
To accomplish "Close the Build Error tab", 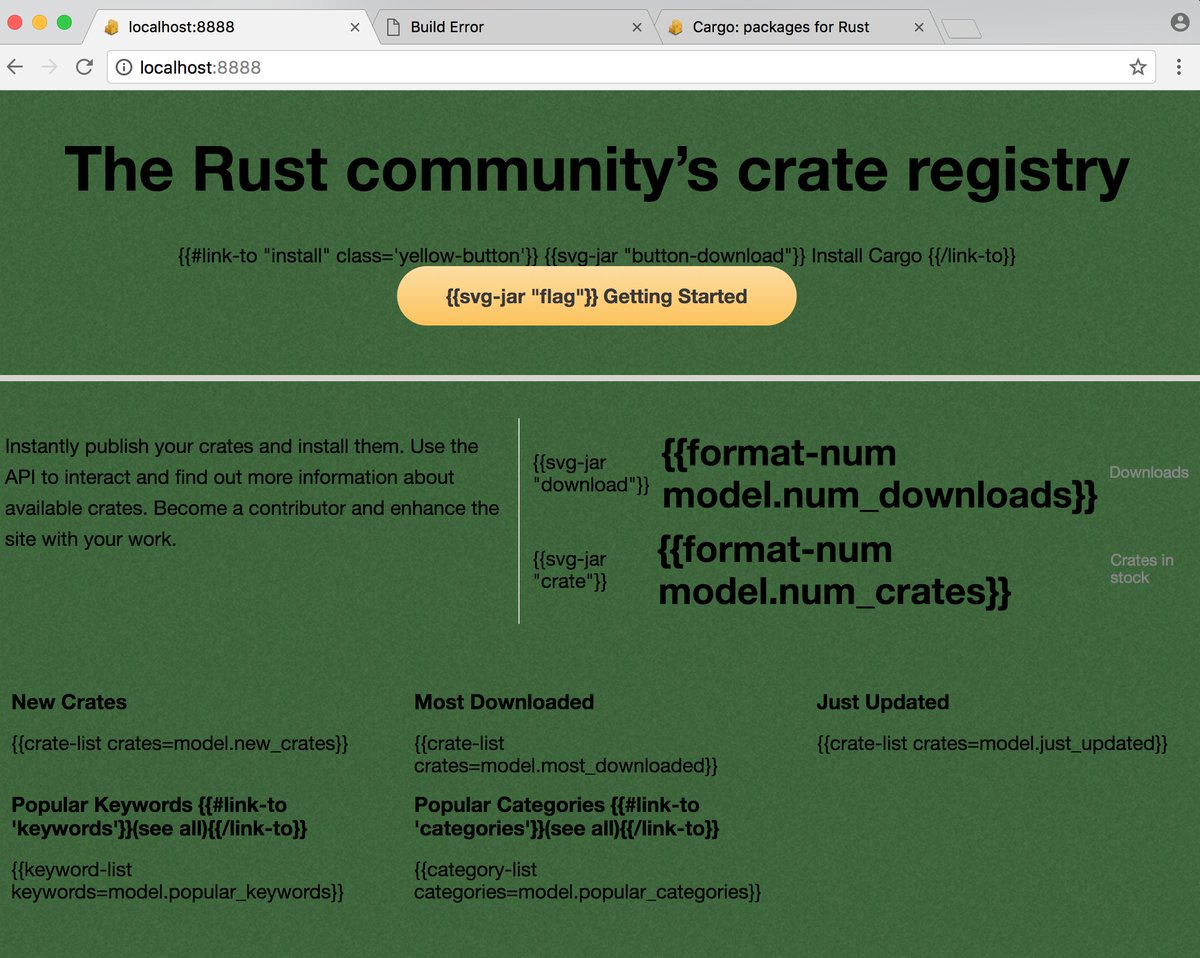I will 637,27.
